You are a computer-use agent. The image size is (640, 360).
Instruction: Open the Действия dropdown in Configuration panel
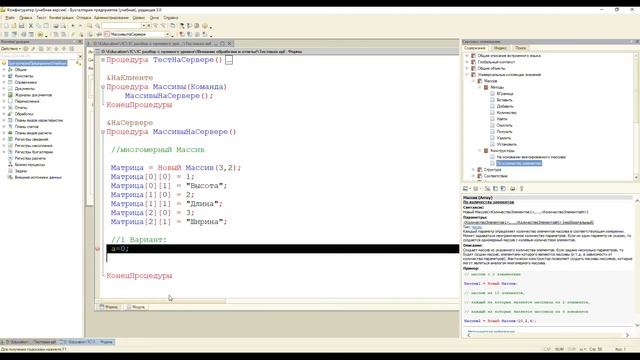coord(11,49)
